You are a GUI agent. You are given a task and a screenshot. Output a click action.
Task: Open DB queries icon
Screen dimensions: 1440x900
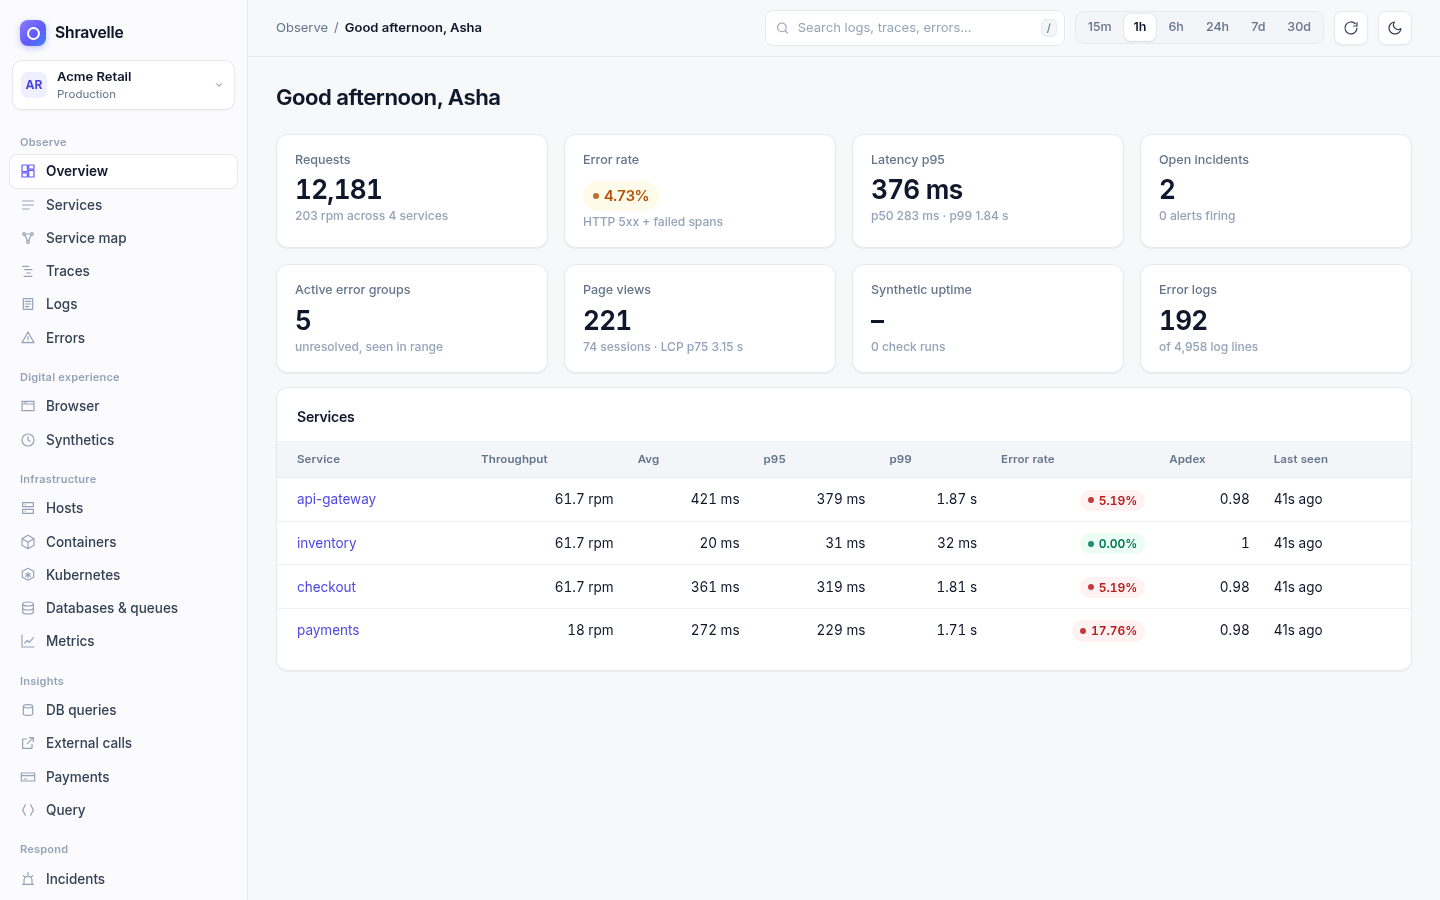pos(28,710)
